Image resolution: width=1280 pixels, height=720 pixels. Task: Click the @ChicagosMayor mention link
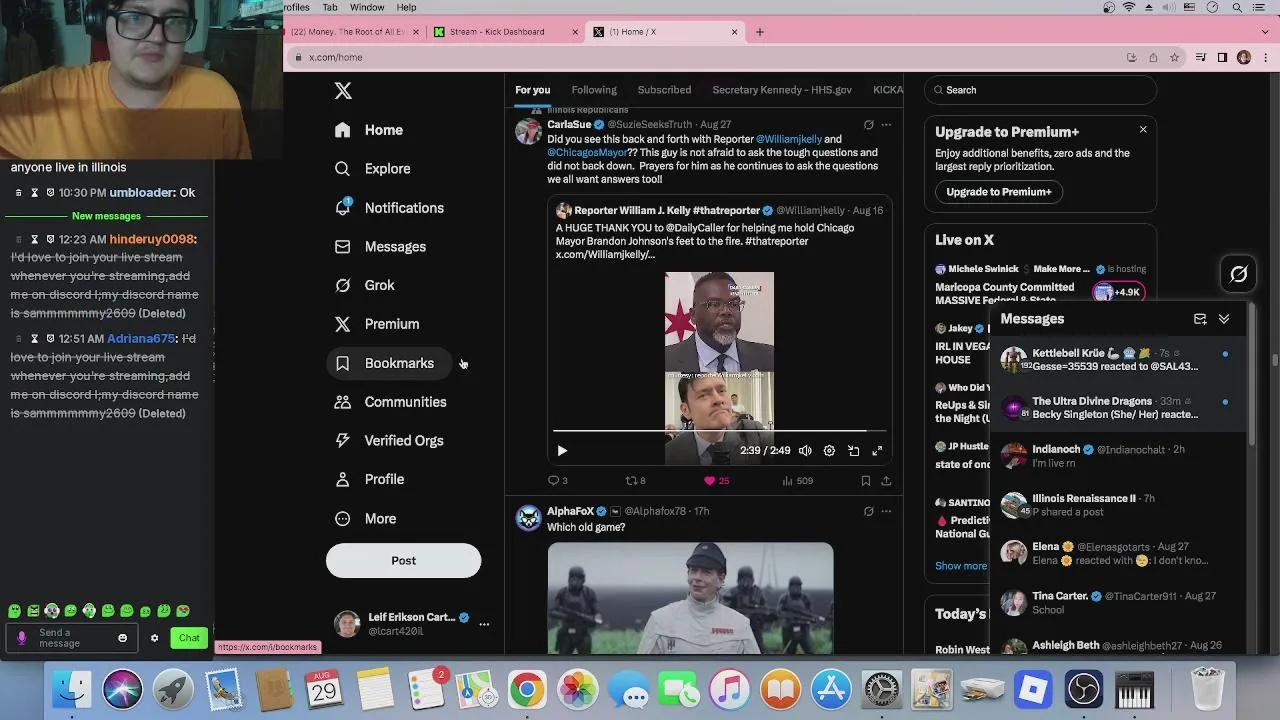tap(587, 153)
